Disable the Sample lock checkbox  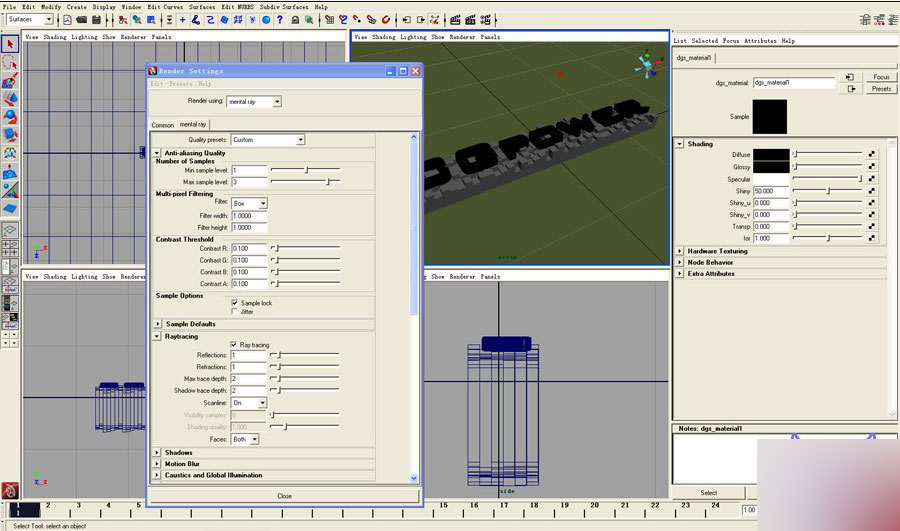(234, 303)
